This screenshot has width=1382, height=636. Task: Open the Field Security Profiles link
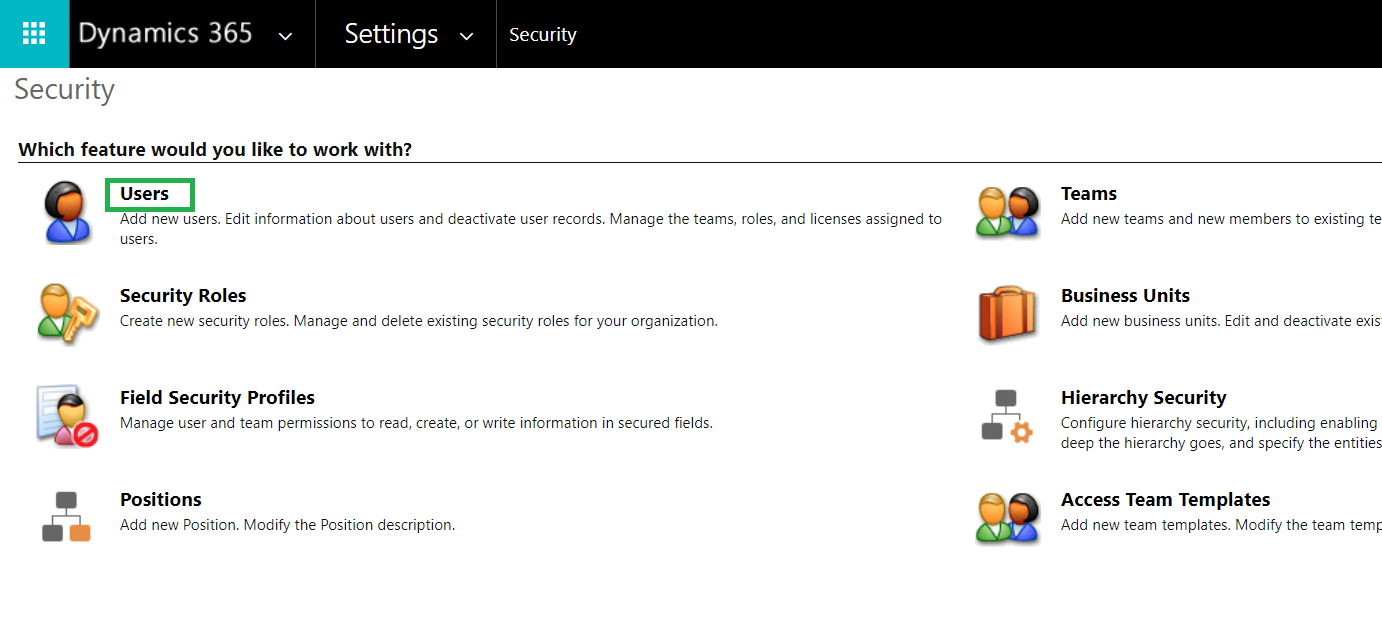217,398
